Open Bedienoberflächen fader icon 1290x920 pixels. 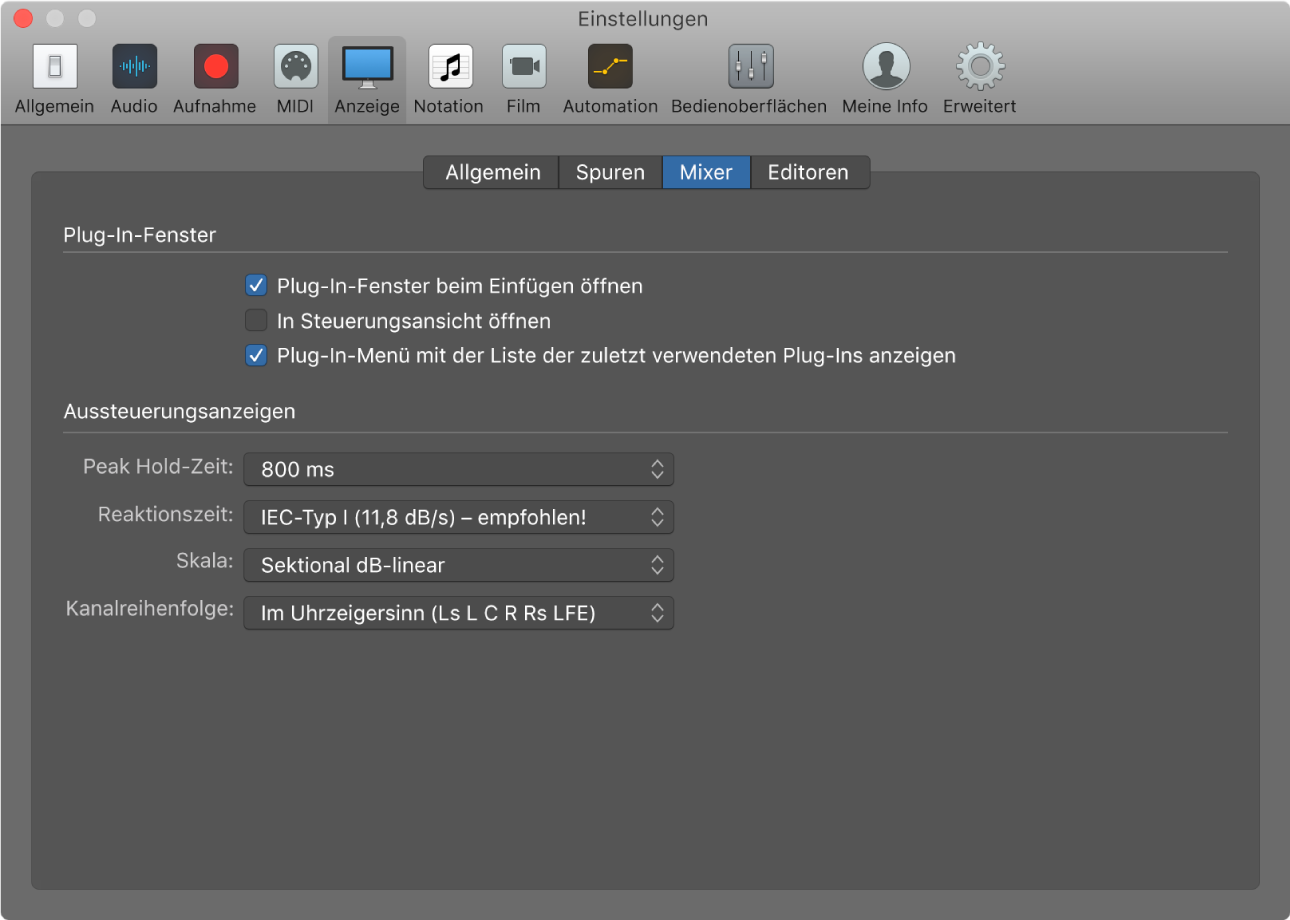point(749,67)
